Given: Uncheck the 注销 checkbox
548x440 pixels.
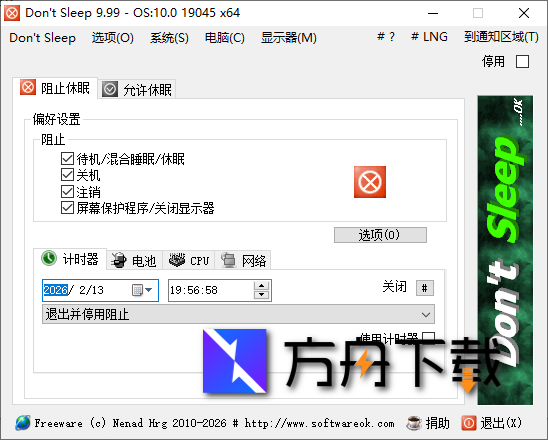Looking at the screenshot, I should point(67,192).
